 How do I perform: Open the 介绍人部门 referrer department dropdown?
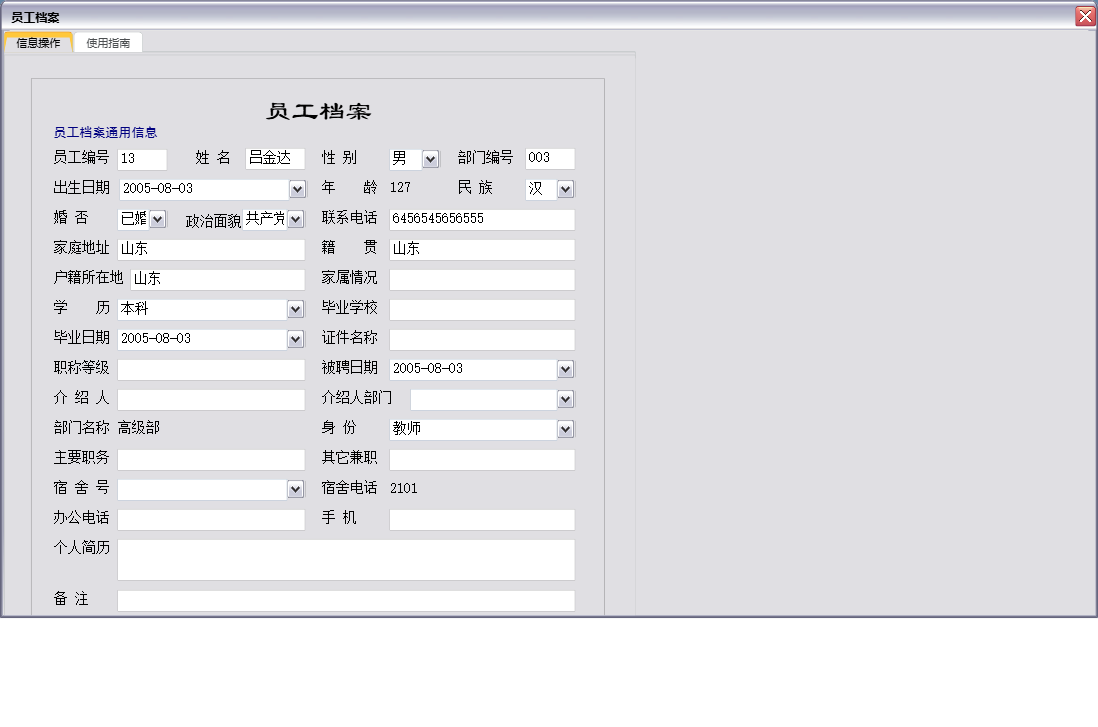(566, 398)
